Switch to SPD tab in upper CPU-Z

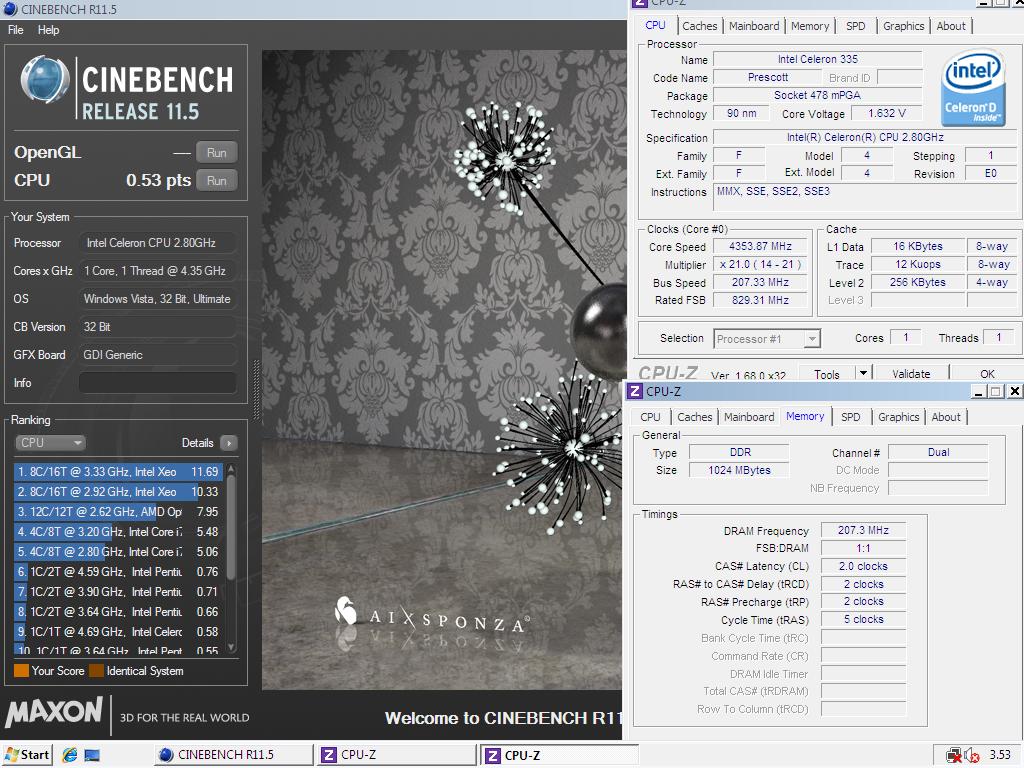(x=856, y=26)
